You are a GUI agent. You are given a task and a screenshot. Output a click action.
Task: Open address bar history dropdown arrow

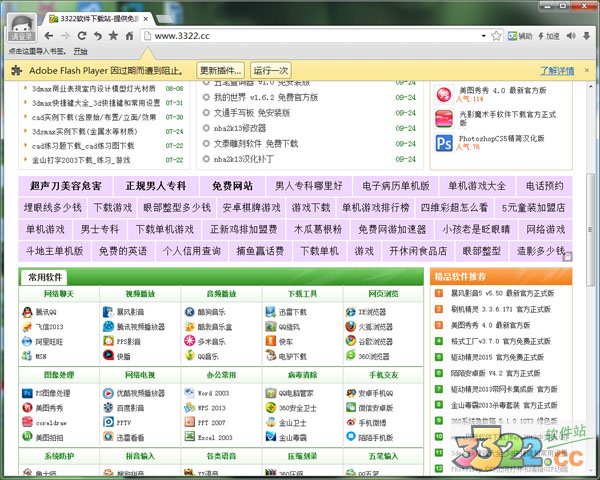[483, 36]
